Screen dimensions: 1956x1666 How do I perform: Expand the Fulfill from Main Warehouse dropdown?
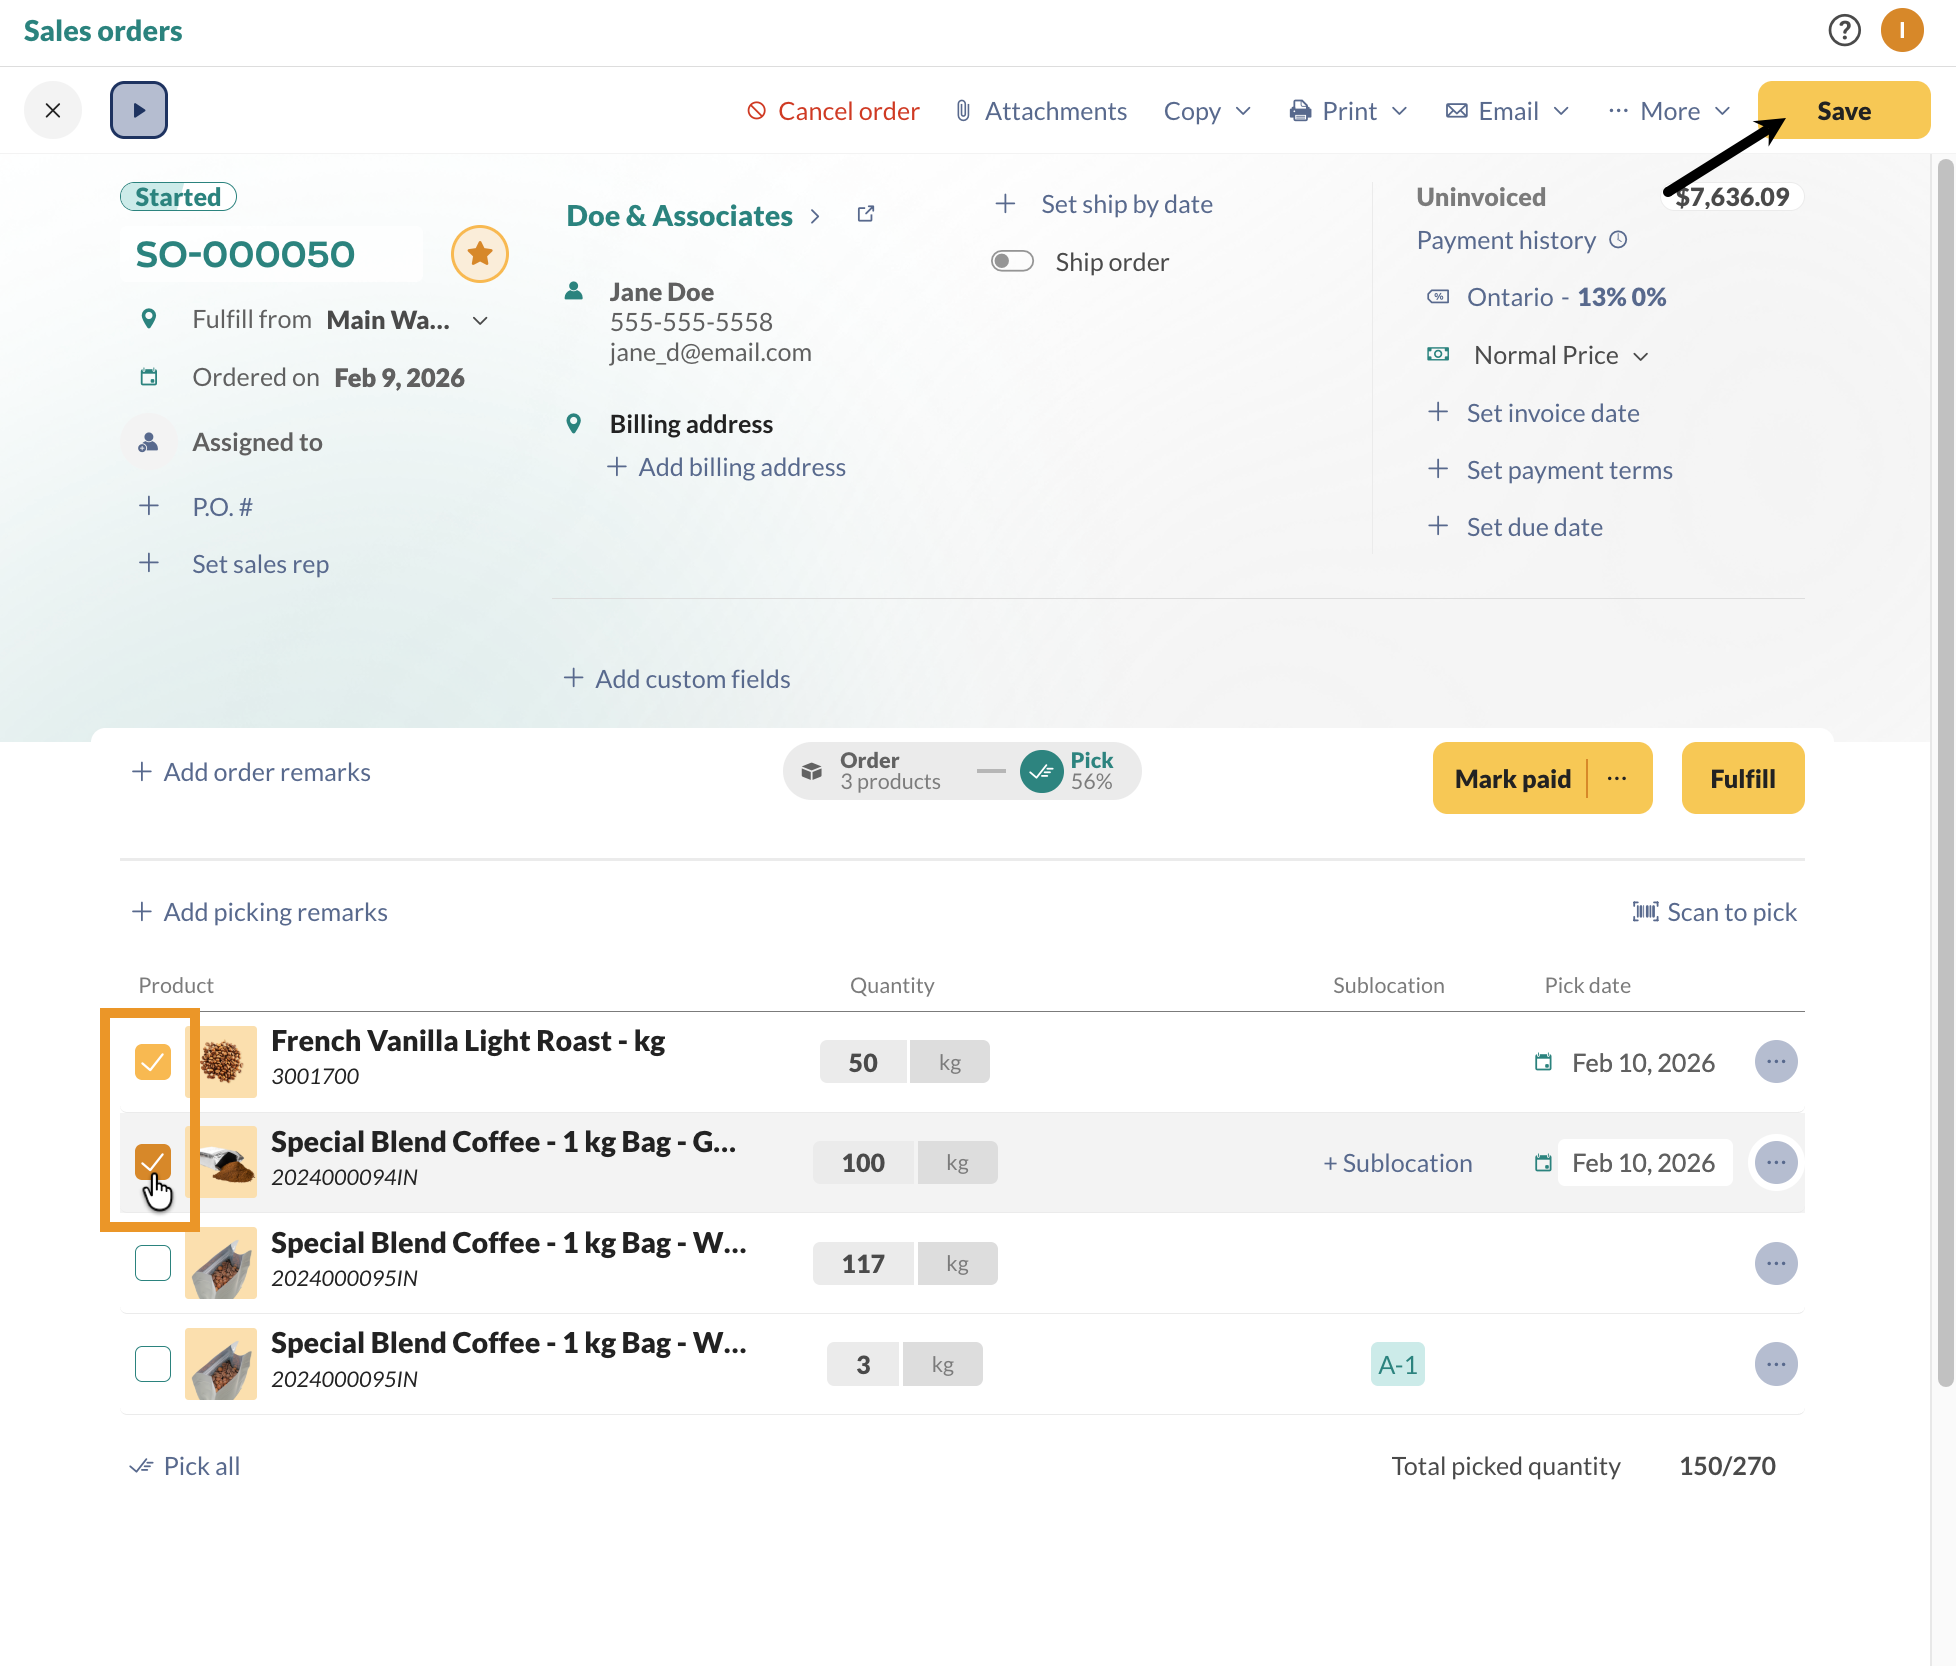(x=480, y=320)
